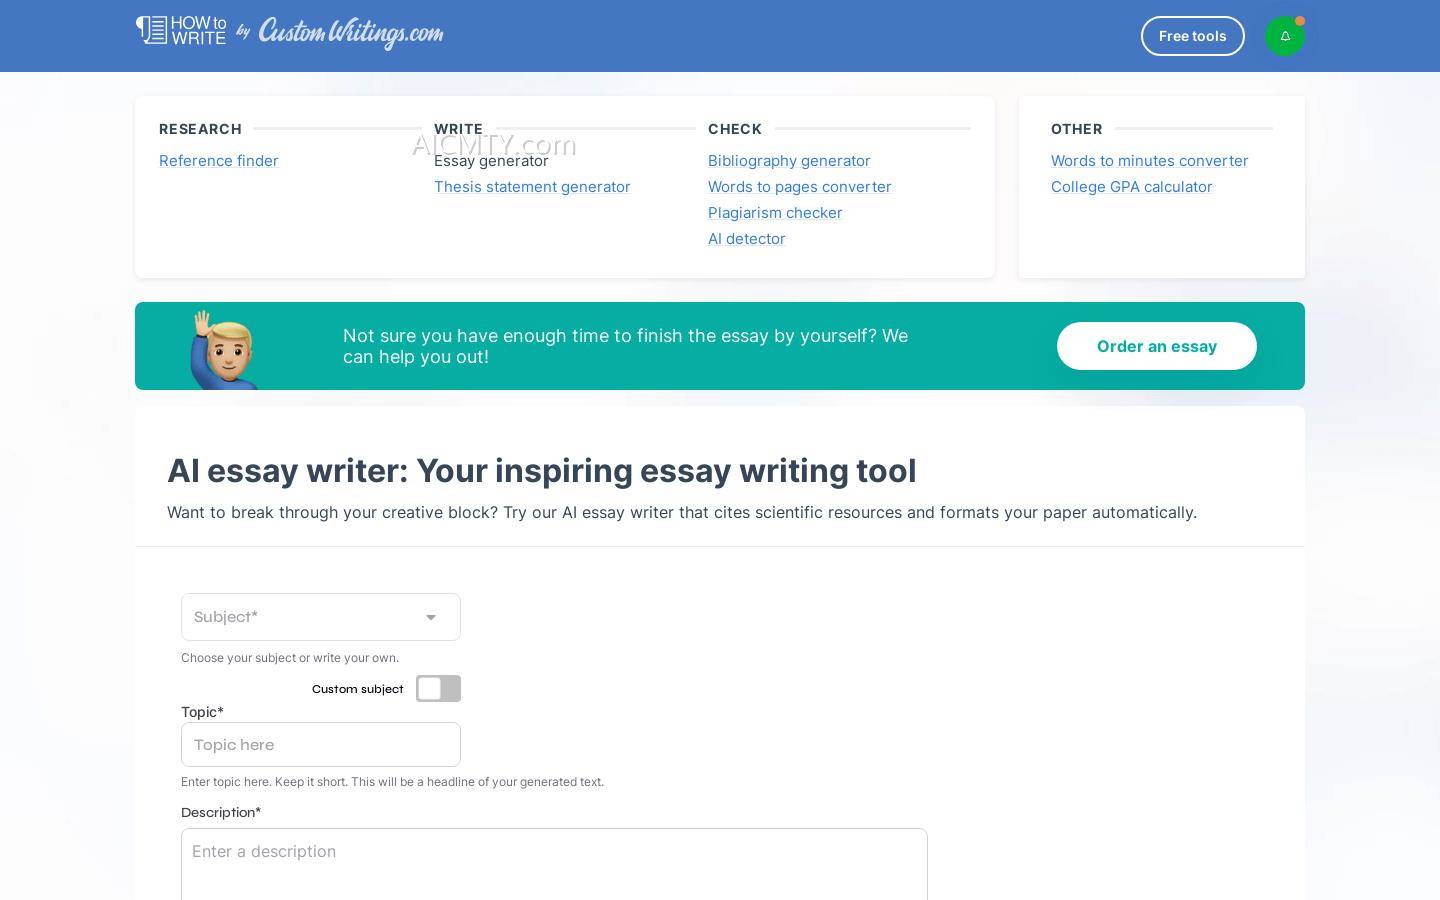Expand the Subject selector chevron

tap(431, 617)
